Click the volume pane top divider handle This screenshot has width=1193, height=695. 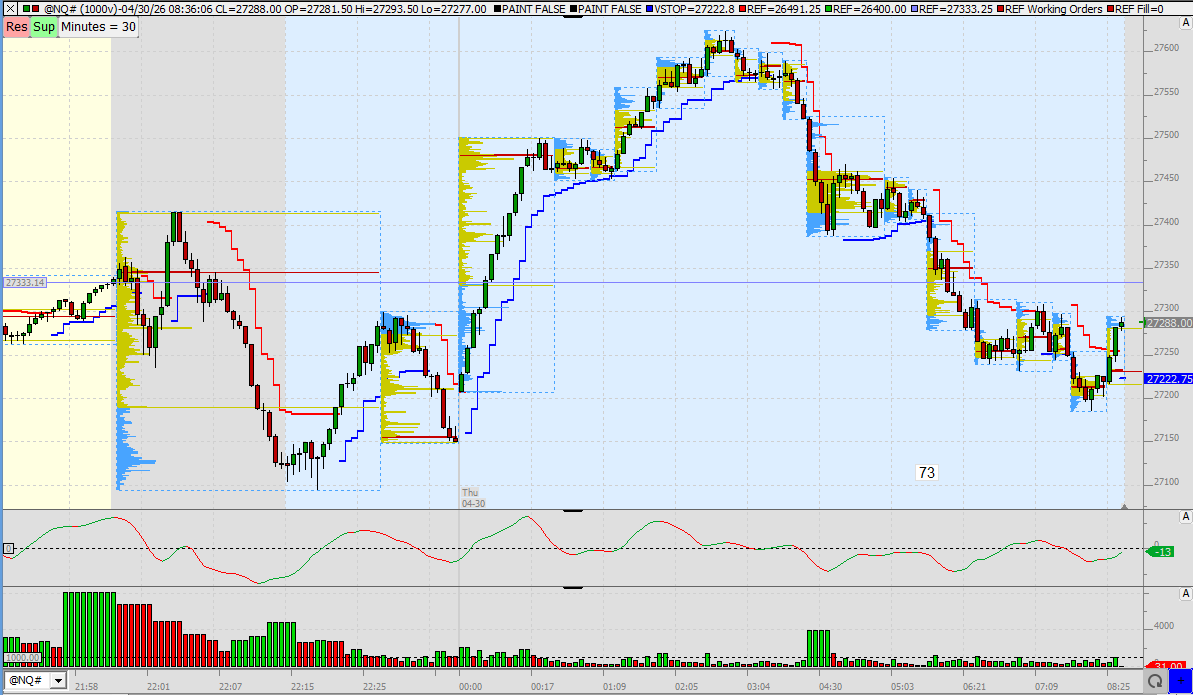point(572,587)
